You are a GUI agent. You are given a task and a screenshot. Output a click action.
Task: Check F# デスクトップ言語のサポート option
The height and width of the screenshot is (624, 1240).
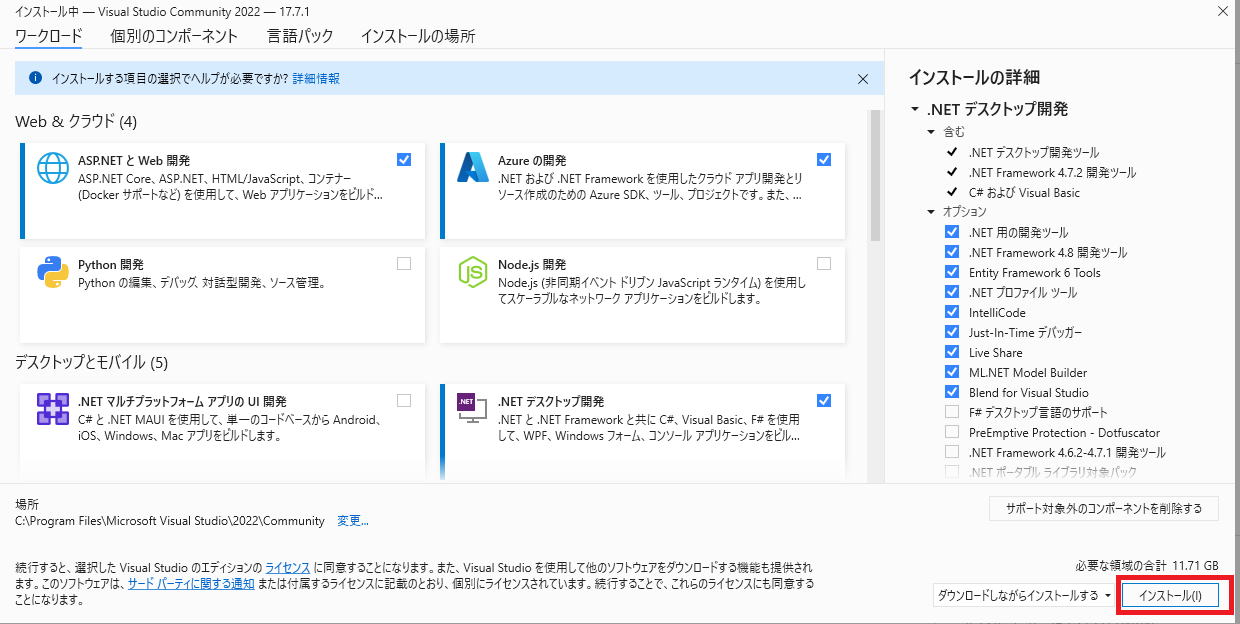click(952, 412)
